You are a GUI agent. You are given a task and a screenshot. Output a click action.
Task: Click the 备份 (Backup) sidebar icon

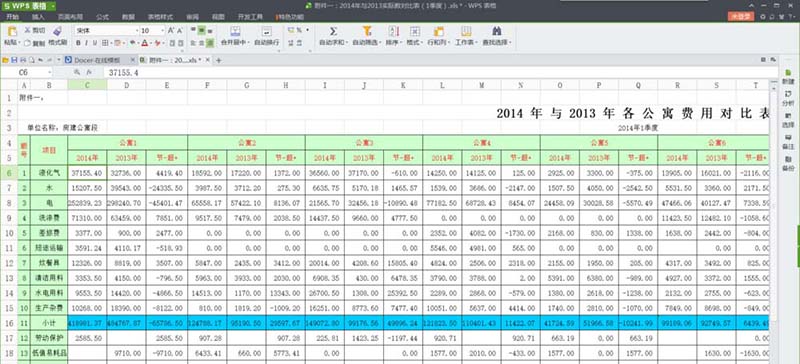click(788, 163)
